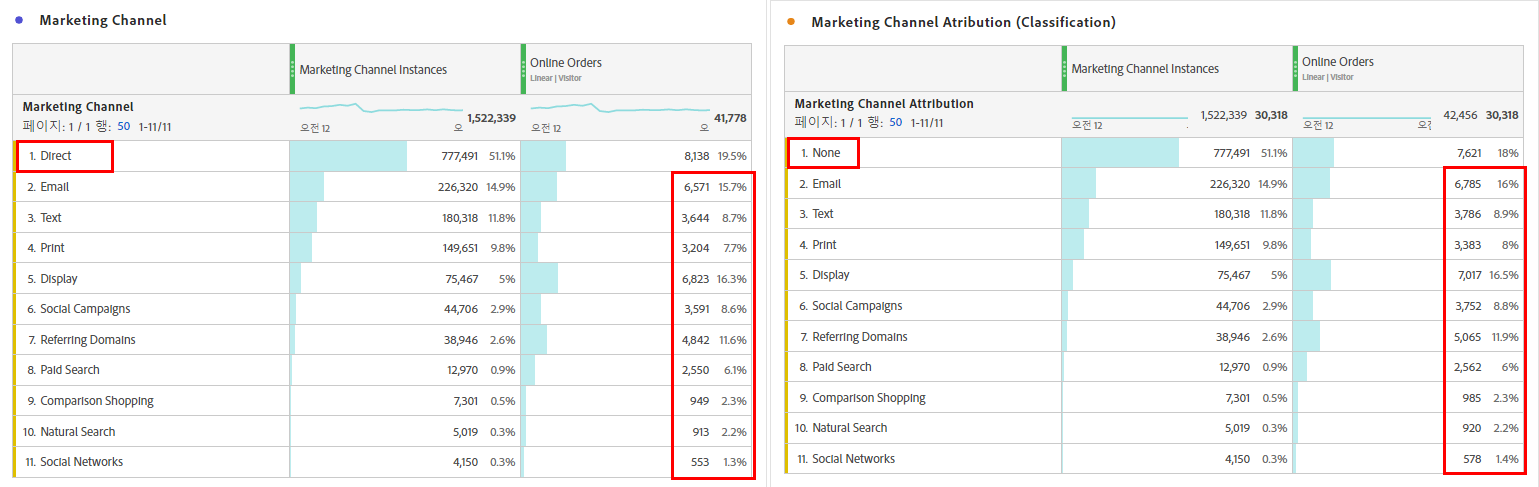Click green handle on Online Orders column totaling 42,456
This screenshot has width=1539, height=487.
(x=1295, y=69)
